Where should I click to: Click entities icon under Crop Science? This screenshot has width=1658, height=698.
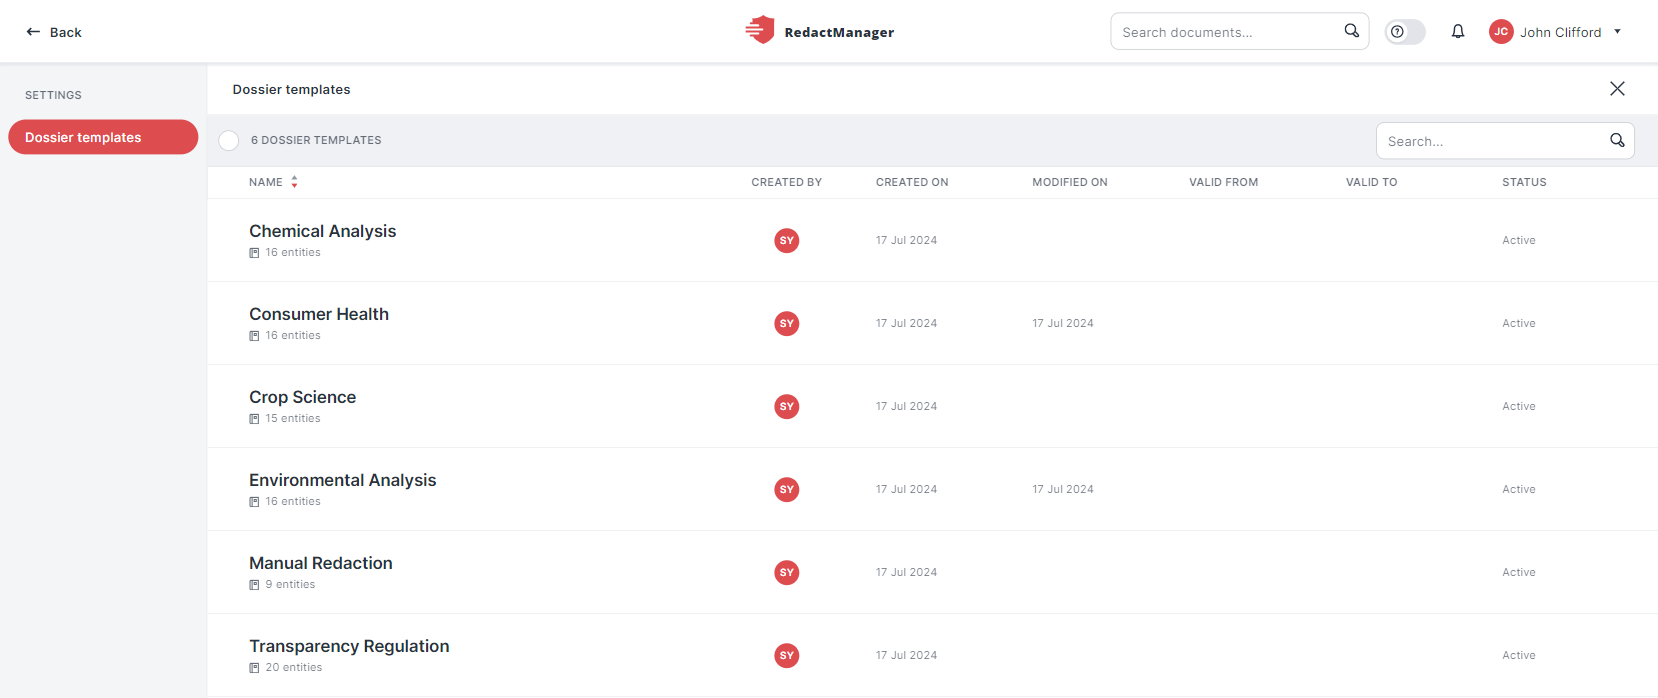(254, 419)
